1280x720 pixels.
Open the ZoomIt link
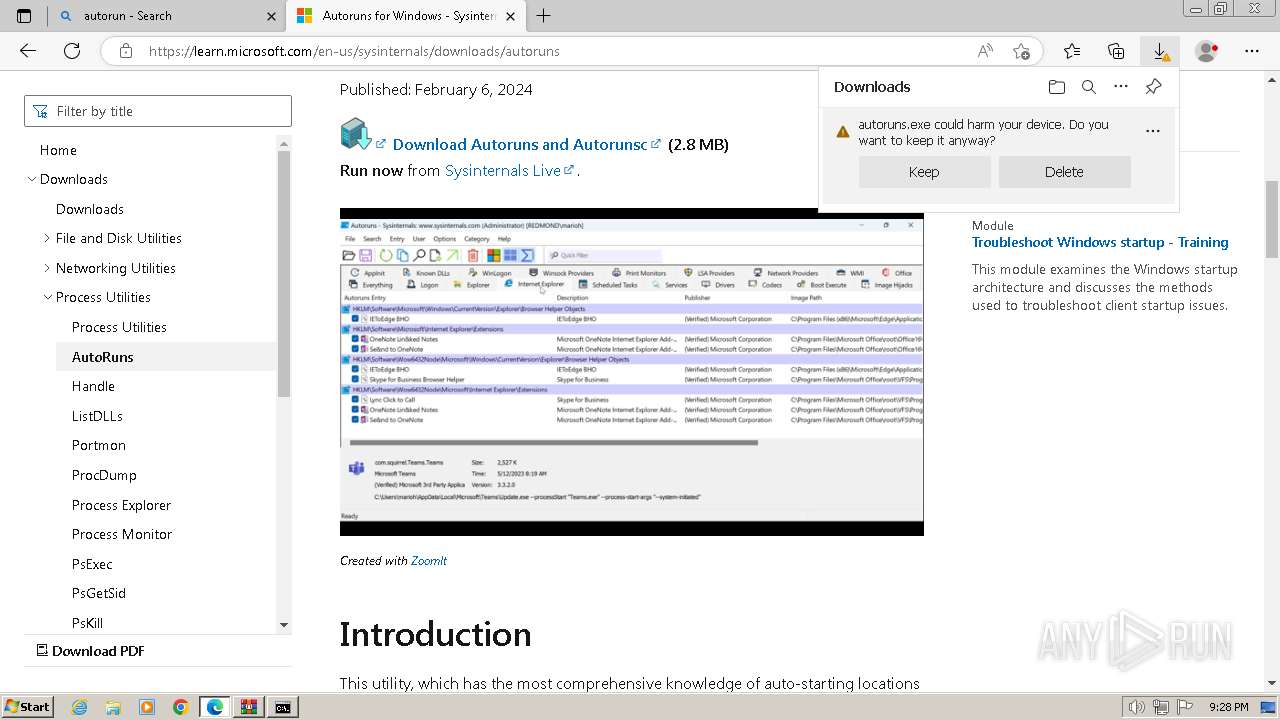coord(429,561)
